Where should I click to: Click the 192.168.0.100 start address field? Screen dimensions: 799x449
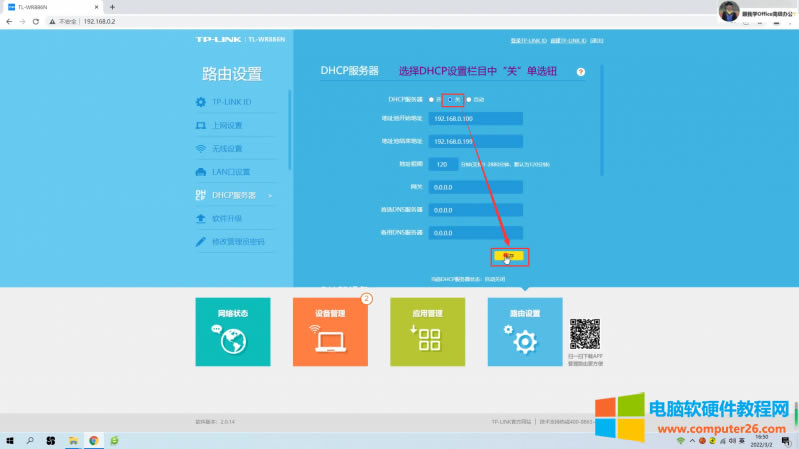pyautogui.click(x=475, y=118)
